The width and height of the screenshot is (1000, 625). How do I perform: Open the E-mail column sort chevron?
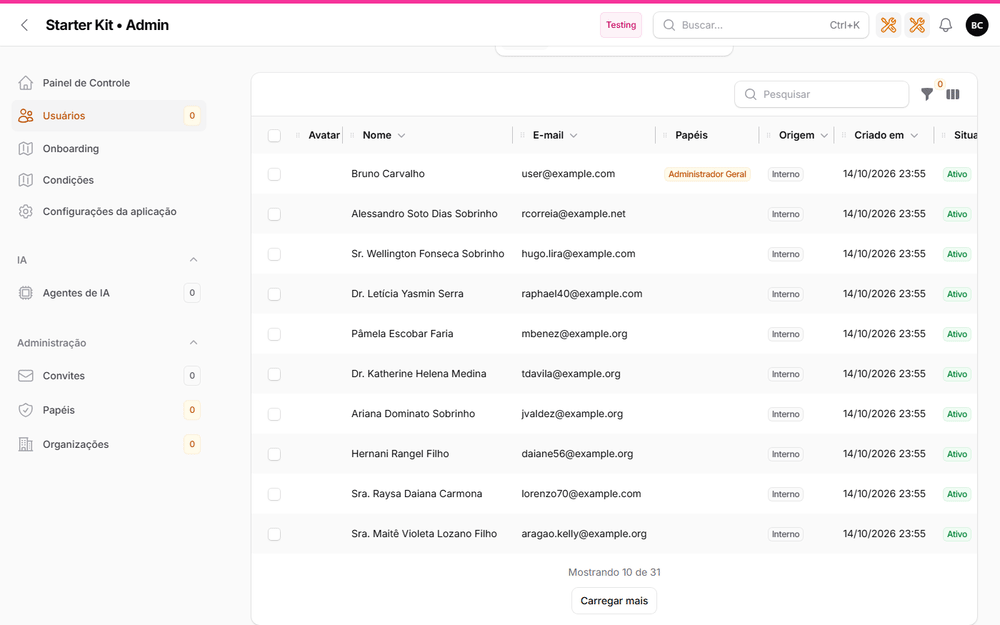(x=573, y=135)
